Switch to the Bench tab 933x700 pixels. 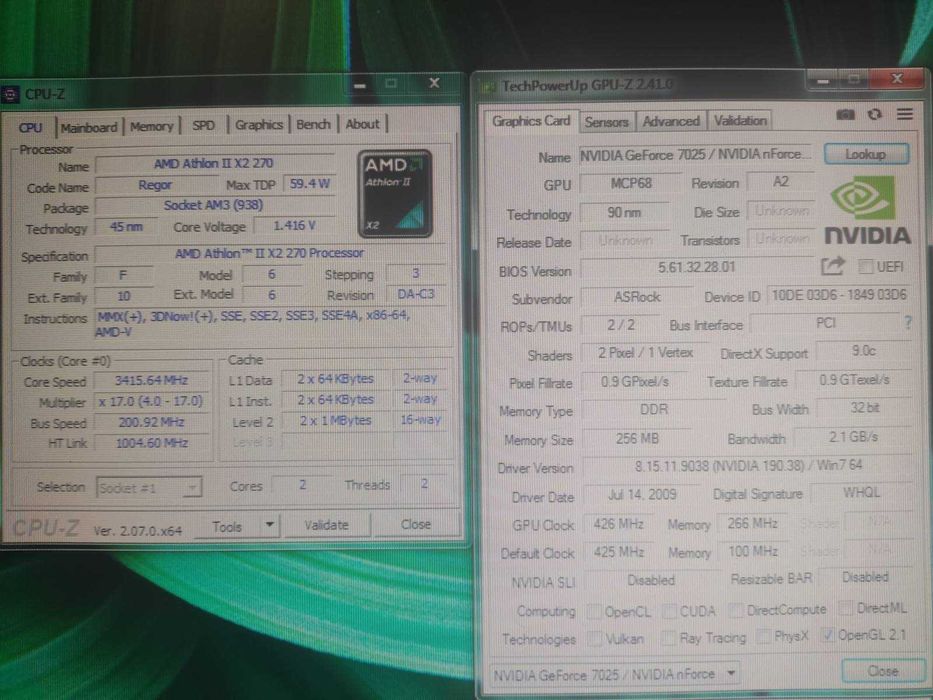point(313,124)
